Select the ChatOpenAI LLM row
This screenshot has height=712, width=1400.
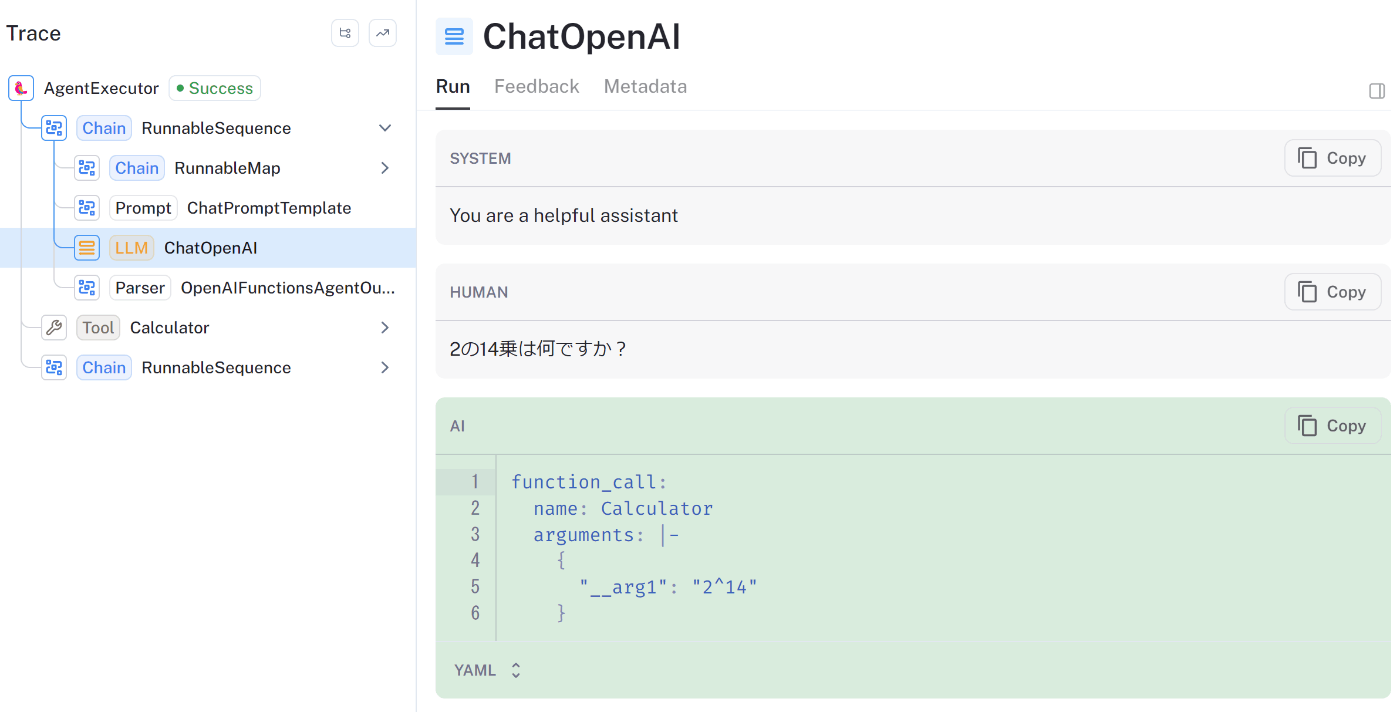coord(208,248)
